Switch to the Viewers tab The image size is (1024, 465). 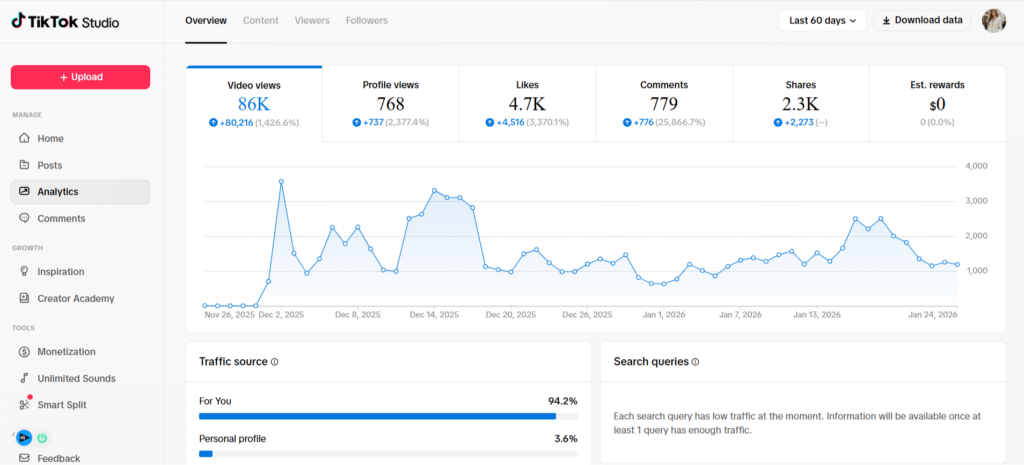click(x=312, y=20)
